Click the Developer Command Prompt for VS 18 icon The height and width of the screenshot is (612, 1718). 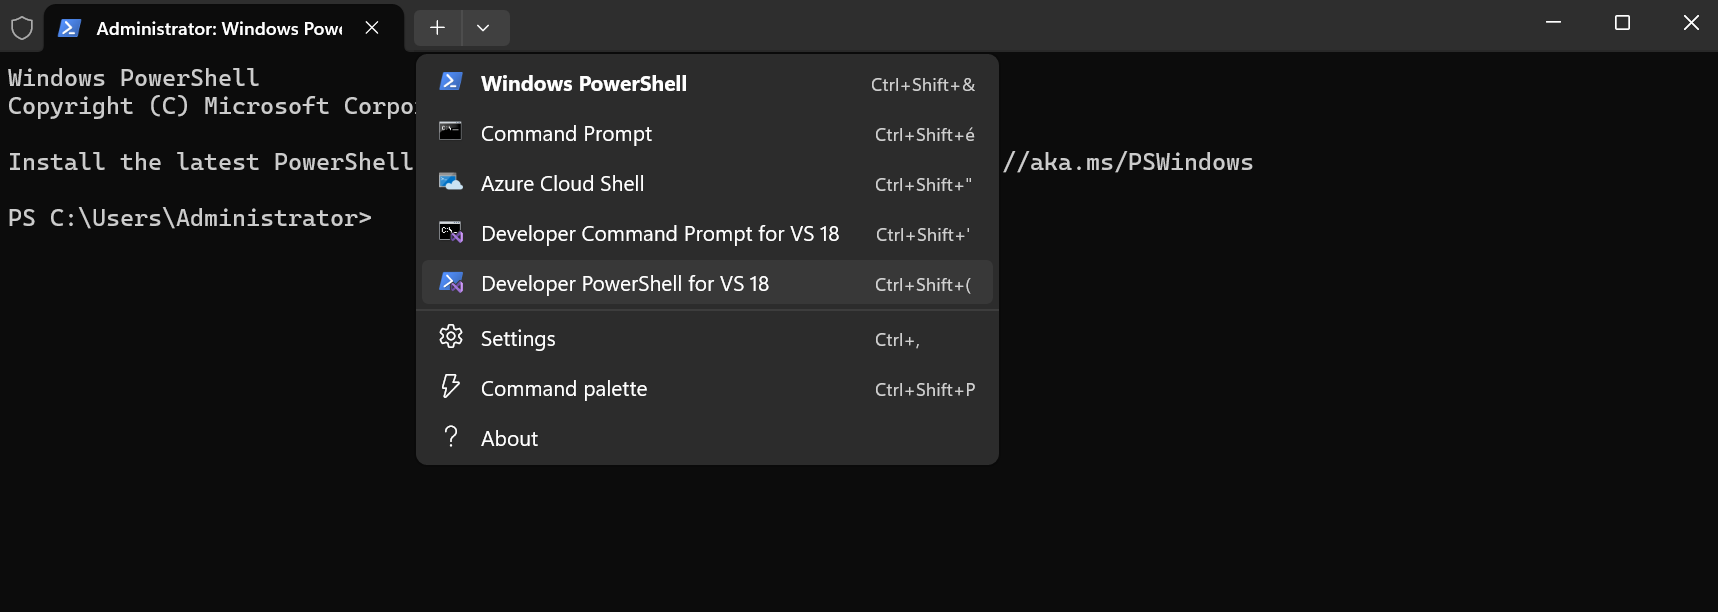click(x=451, y=232)
